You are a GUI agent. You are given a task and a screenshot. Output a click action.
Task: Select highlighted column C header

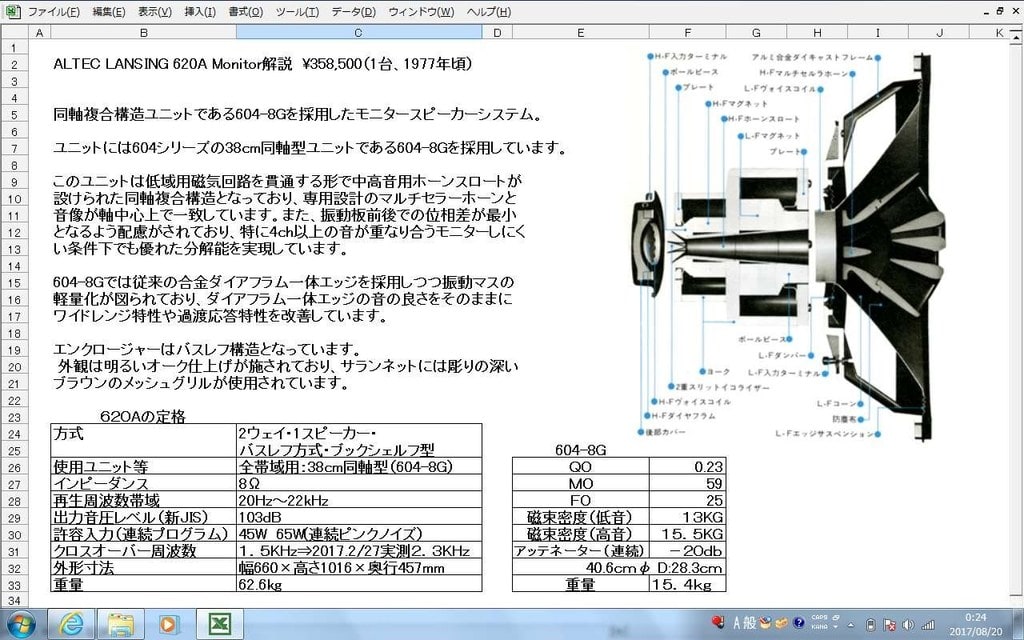pos(359,32)
